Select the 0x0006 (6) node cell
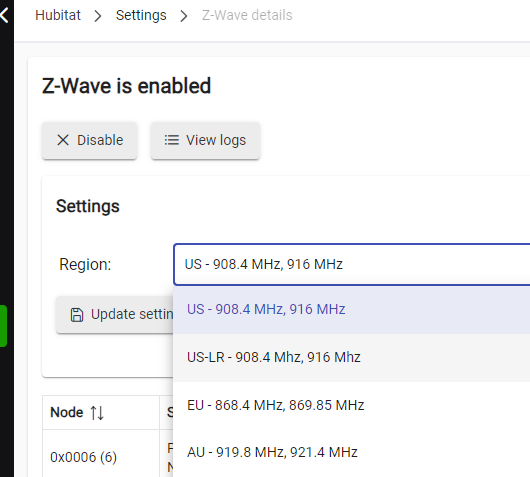The image size is (530, 477). point(83,457)
